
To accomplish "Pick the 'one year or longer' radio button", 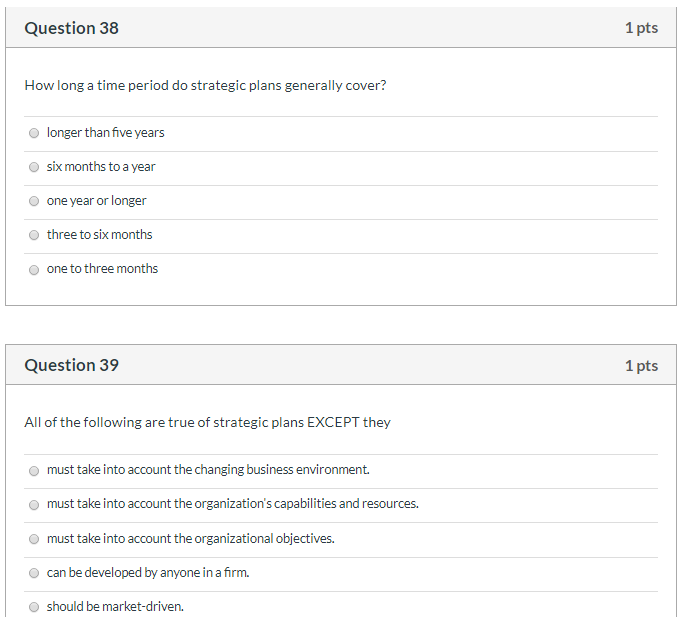I will pyautogui.click(x=34, y=201).
